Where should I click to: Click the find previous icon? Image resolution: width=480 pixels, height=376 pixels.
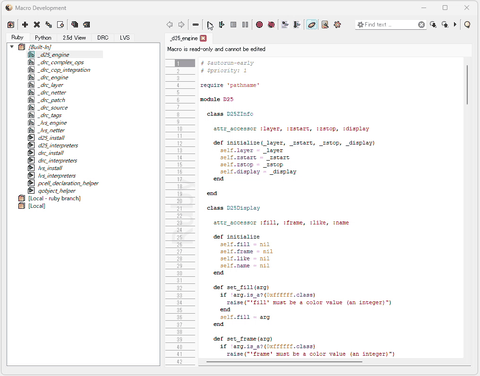(445, 25)
